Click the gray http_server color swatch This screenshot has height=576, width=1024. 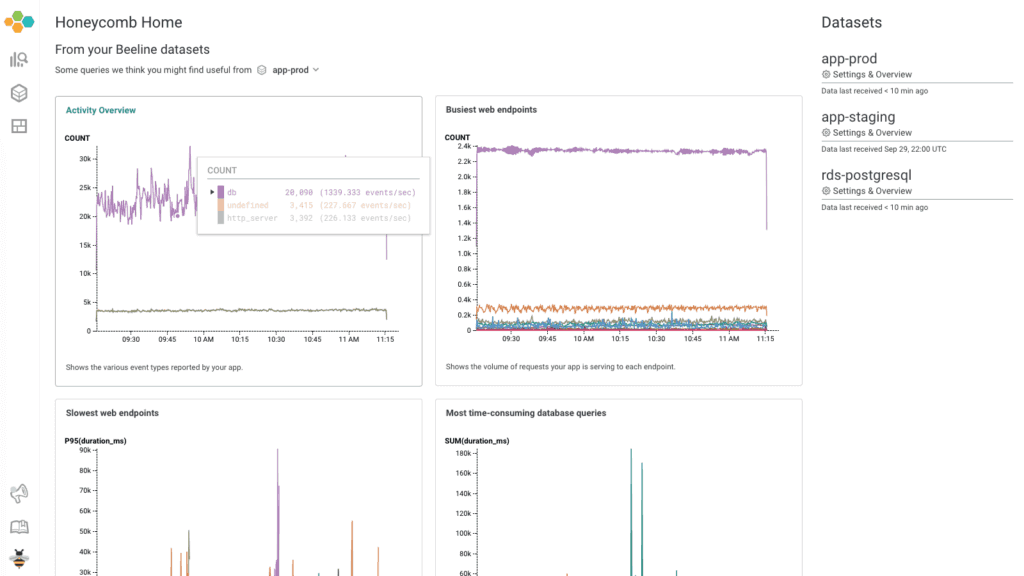click(221, 217)
